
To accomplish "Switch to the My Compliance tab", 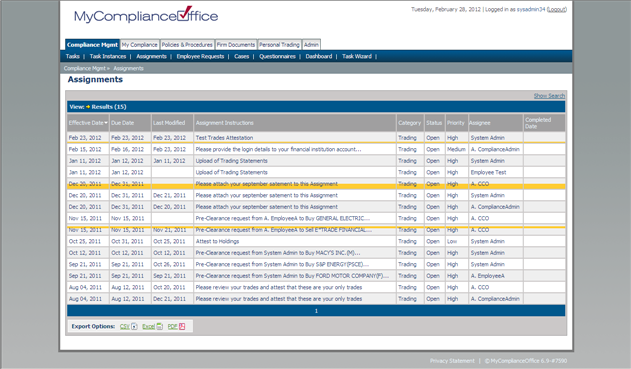I will 140,45.
